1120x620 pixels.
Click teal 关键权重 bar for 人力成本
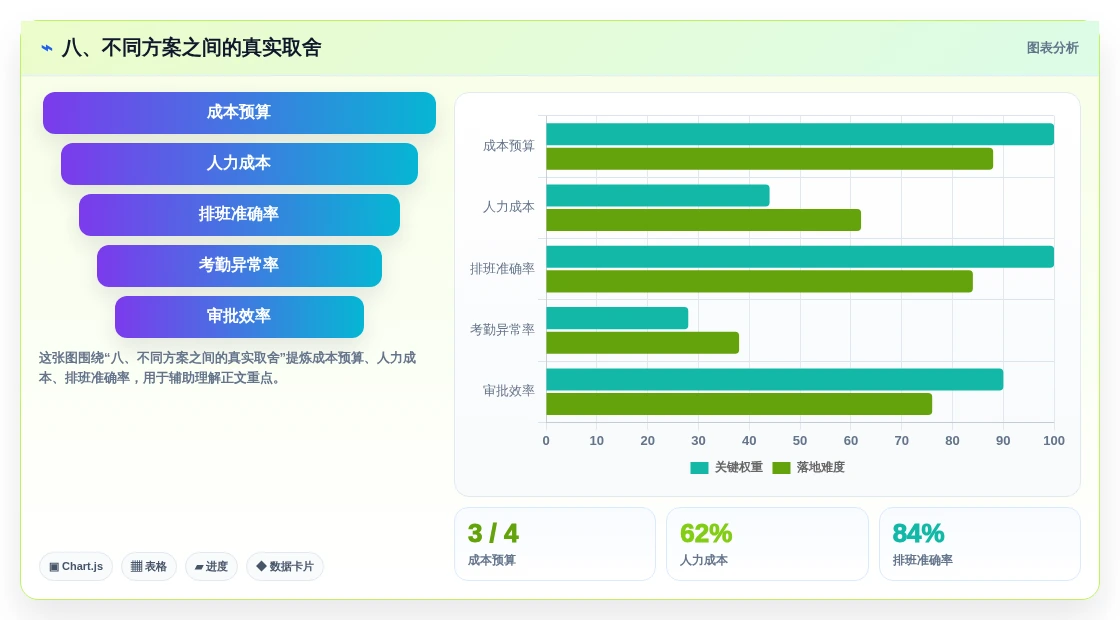pos(658,196)
